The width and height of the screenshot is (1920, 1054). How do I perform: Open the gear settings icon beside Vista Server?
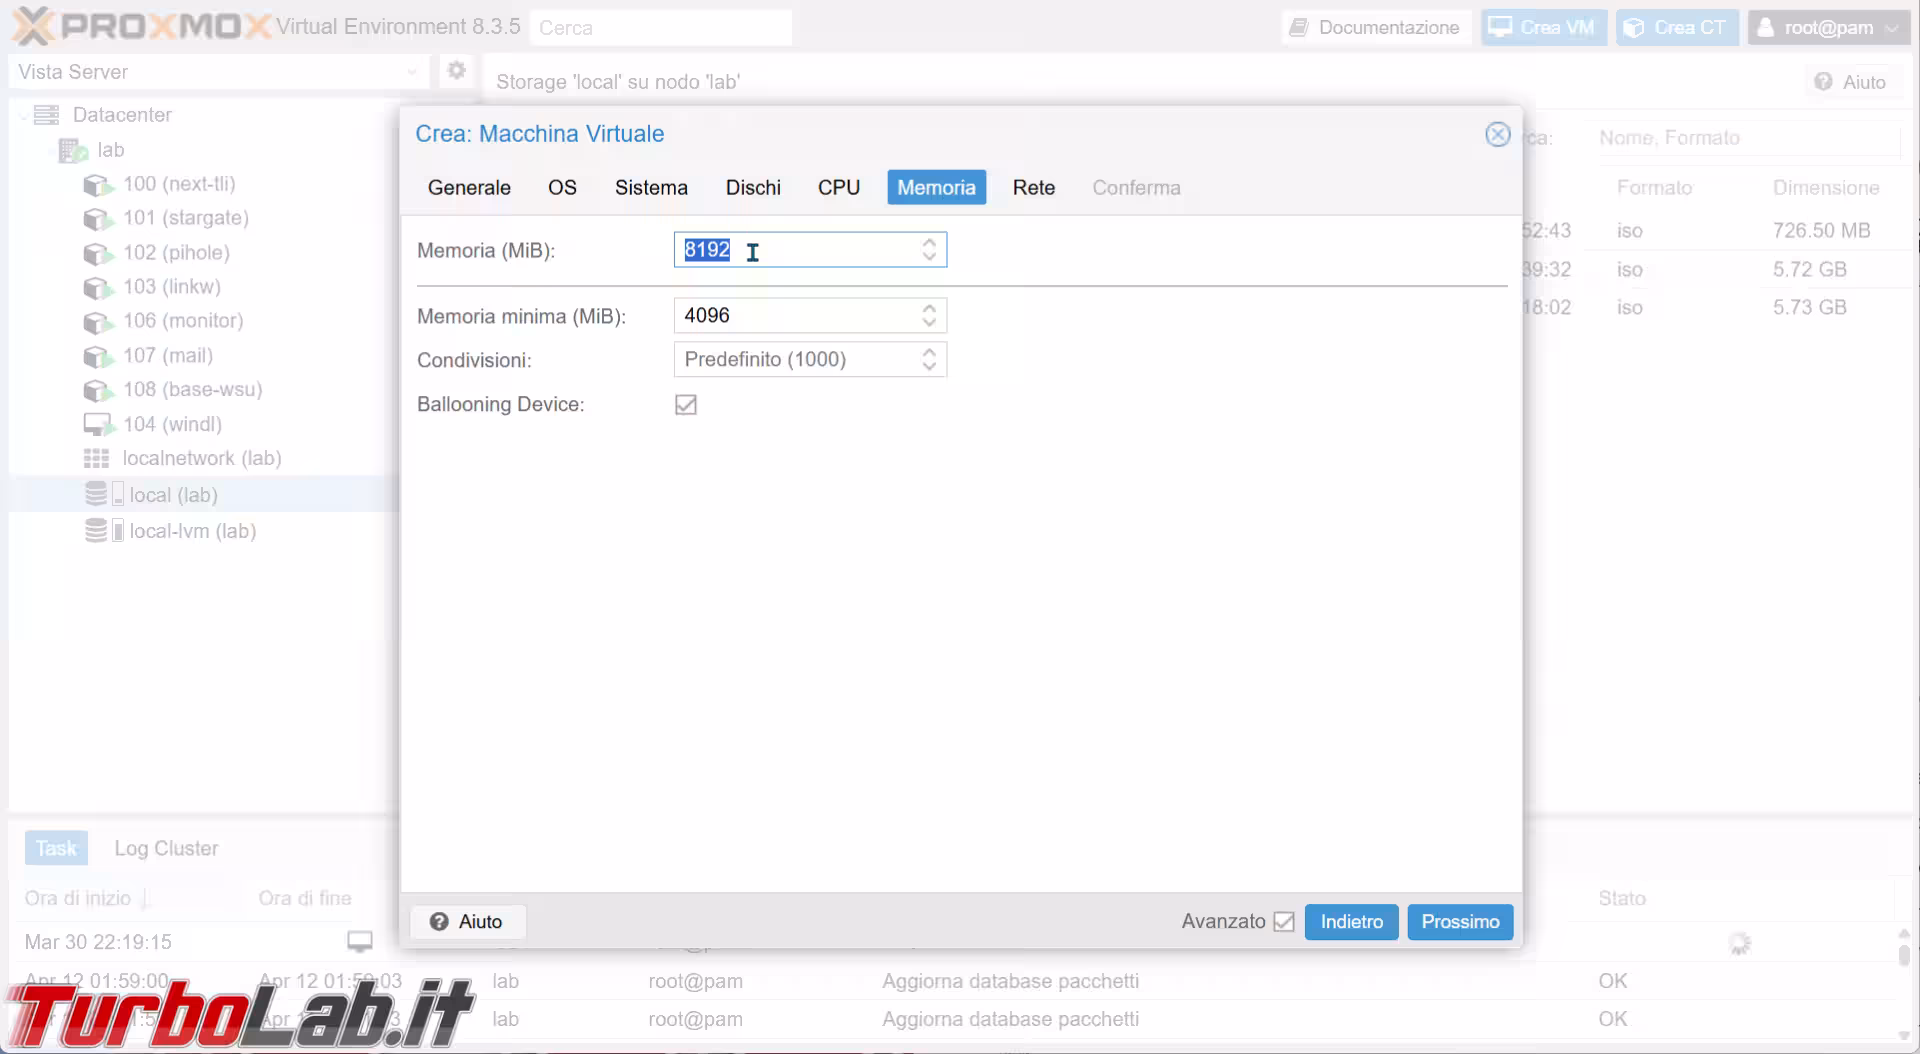click(x=457, y=71)
